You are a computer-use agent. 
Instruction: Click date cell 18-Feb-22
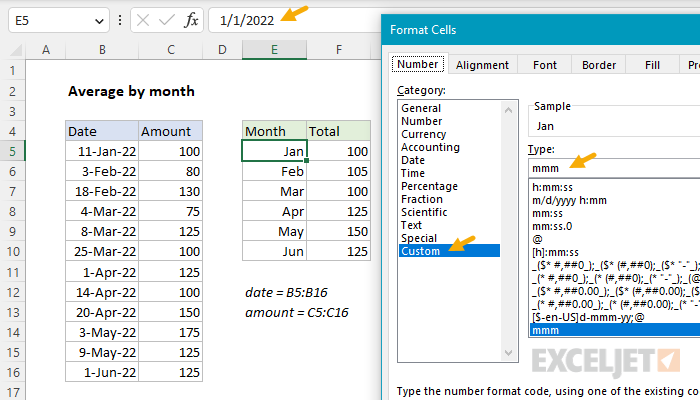(x=102, y=192)
